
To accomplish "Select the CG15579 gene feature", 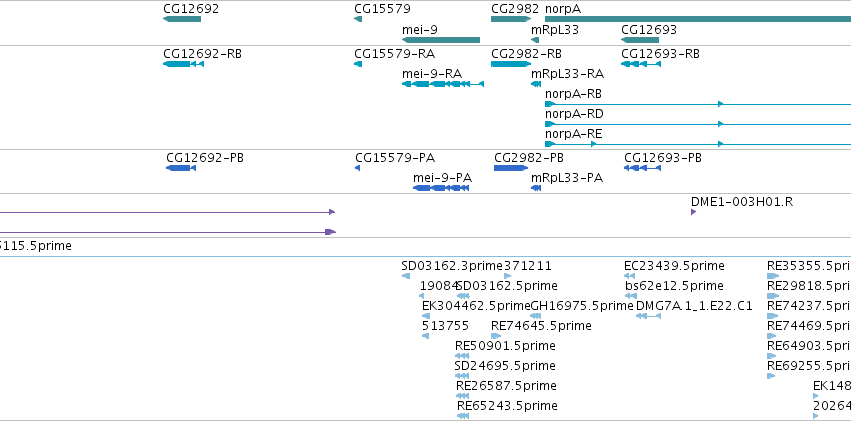I will click(x=358, y=19).
